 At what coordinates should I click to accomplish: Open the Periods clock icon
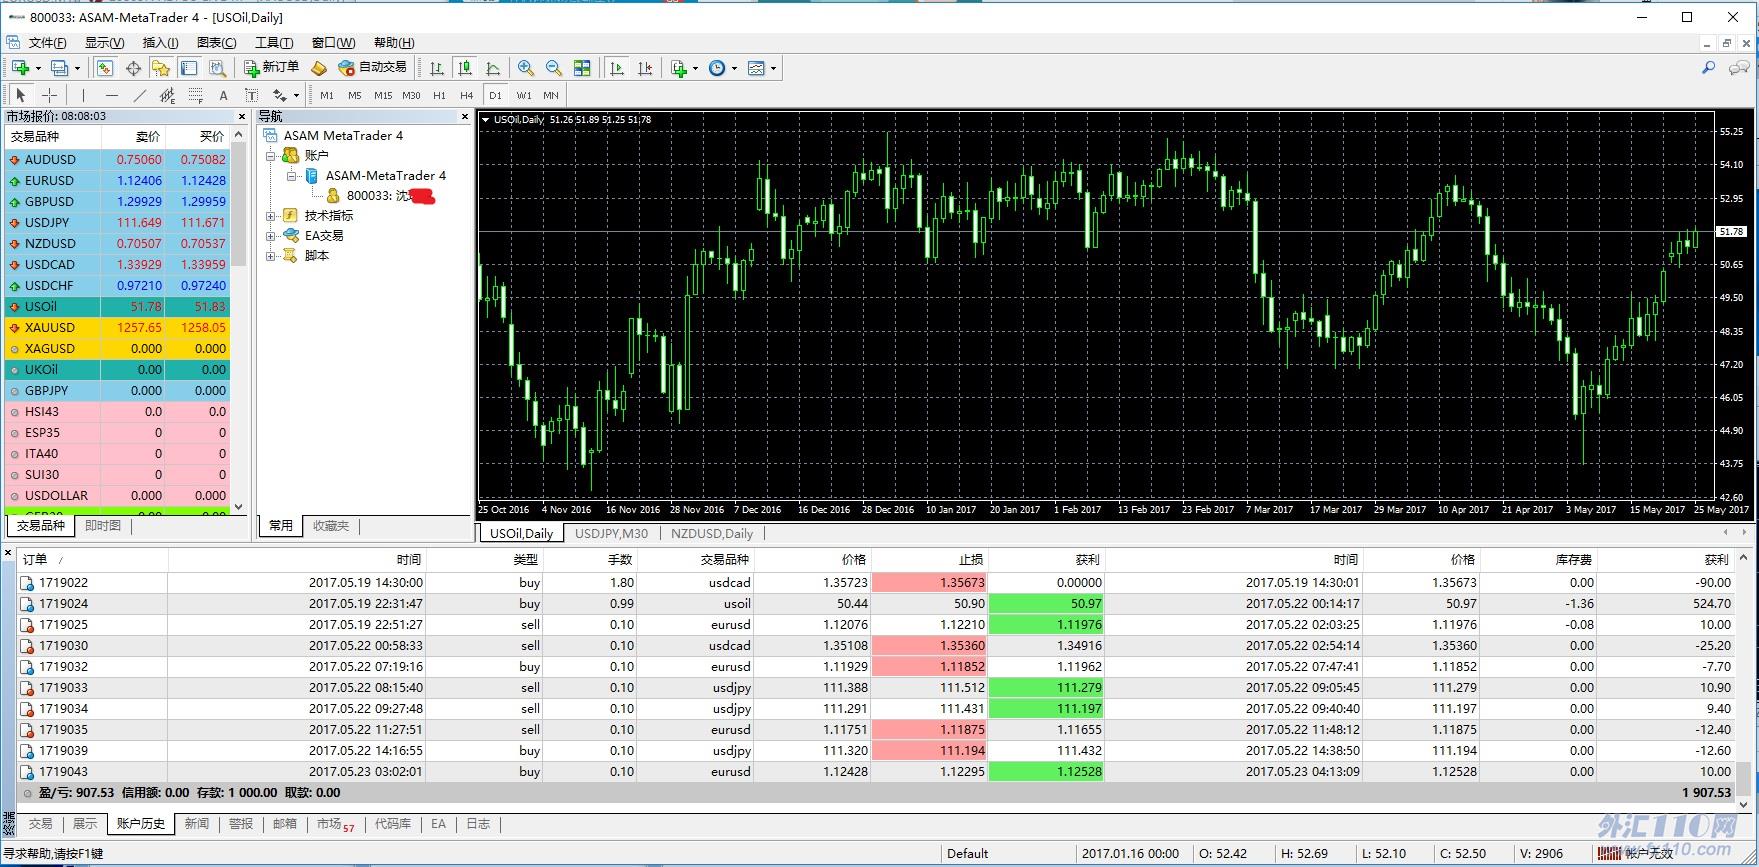click(717, 68)
